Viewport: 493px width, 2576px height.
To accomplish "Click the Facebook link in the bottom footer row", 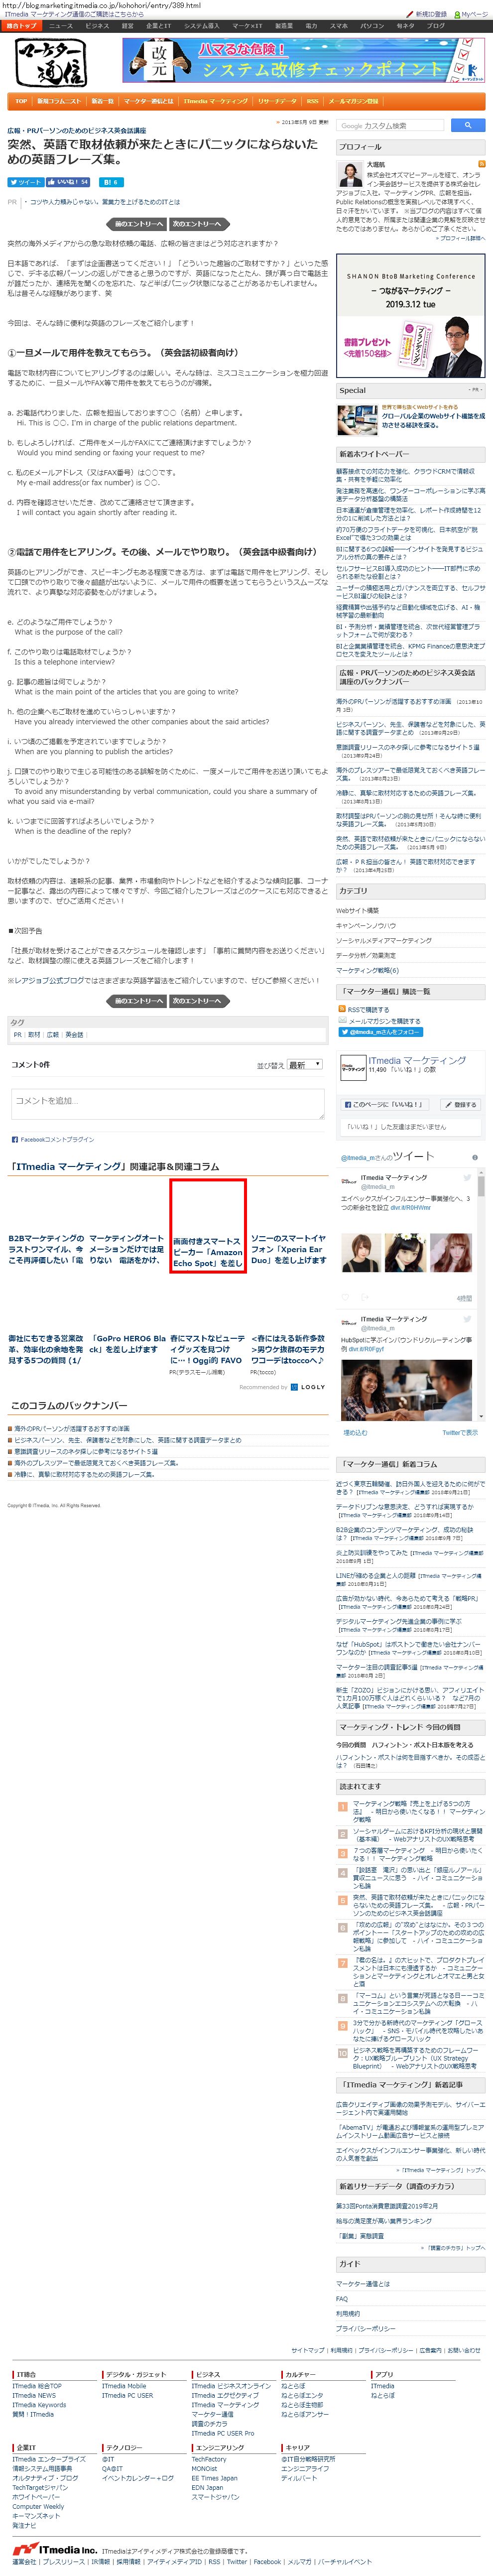I will [x=267, y=2562].
